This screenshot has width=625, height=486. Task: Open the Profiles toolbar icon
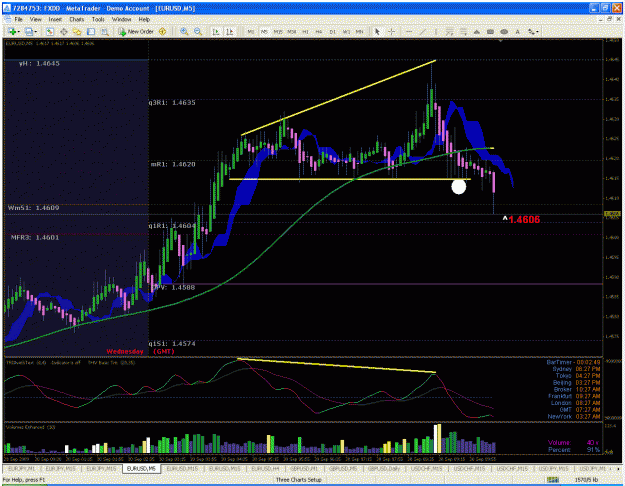point(28,31)
